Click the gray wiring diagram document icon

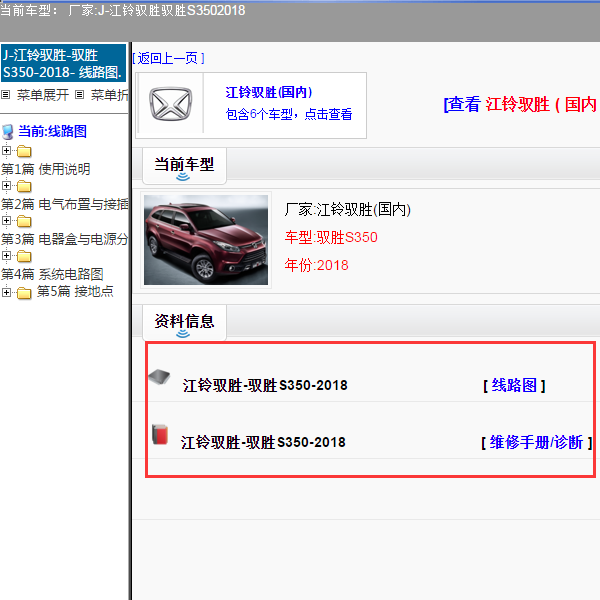click(159, 377)
